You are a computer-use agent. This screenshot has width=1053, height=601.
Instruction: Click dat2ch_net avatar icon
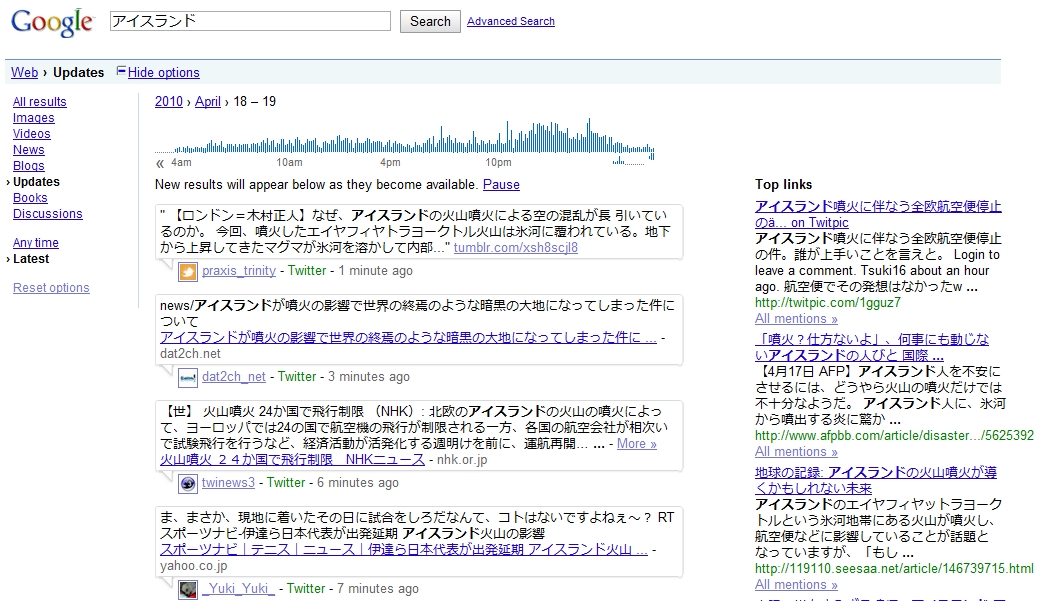[x=188, y=378]
